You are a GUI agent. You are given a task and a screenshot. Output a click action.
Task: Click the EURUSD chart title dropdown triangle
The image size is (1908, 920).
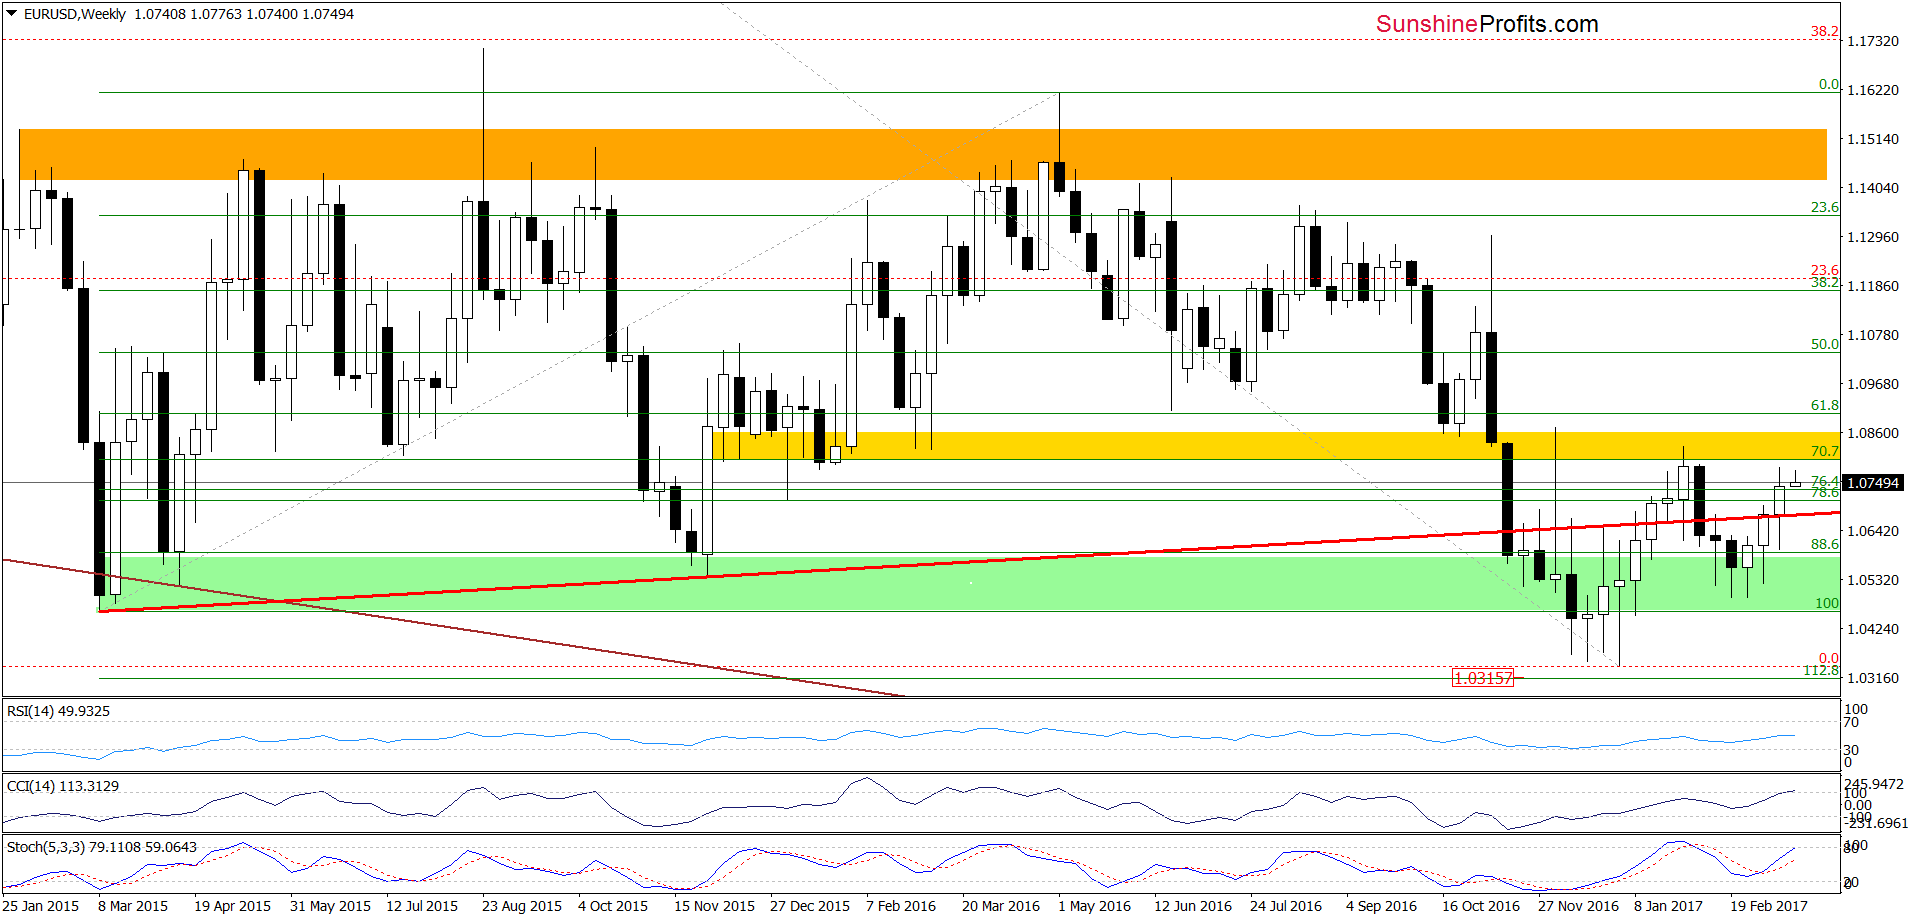point(12,14)
